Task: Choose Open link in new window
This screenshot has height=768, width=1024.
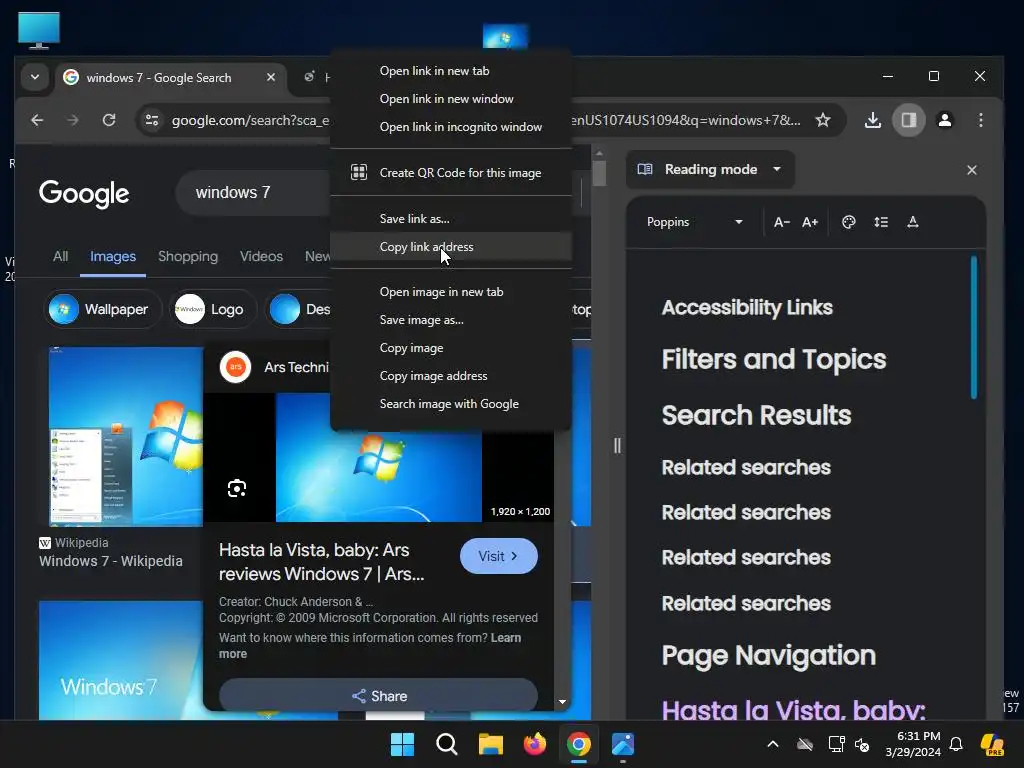Action: pyautogui.click(x=451, y=99)
